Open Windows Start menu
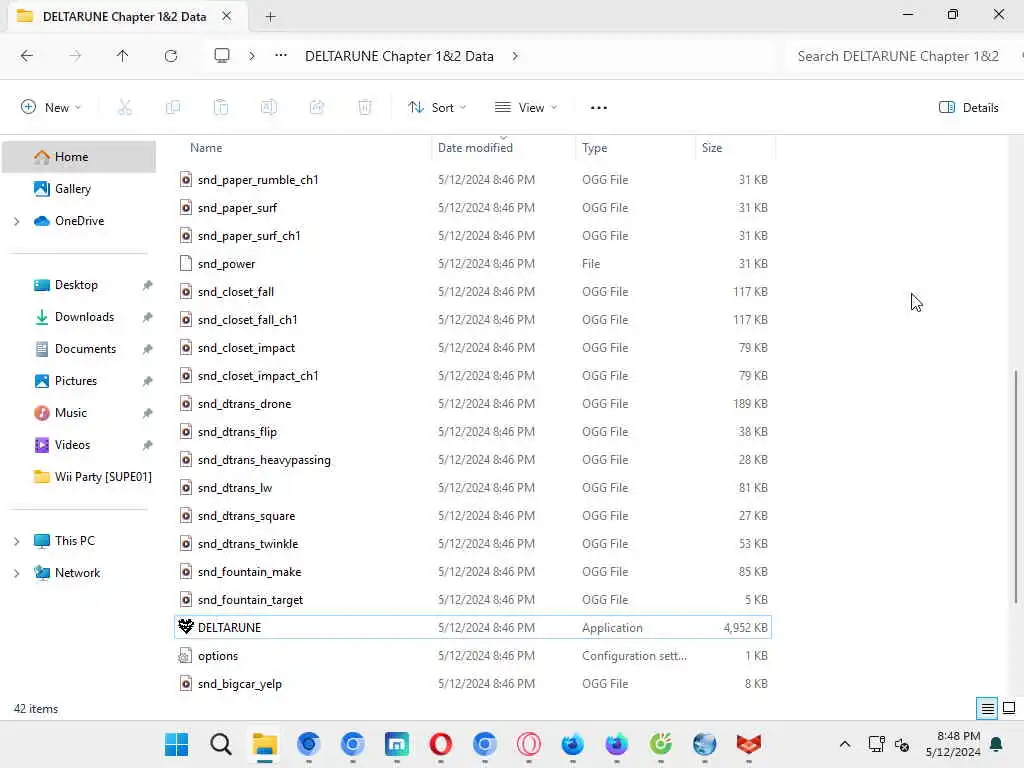Viewport: 1024px width, 768px height. tap(176, 744)
